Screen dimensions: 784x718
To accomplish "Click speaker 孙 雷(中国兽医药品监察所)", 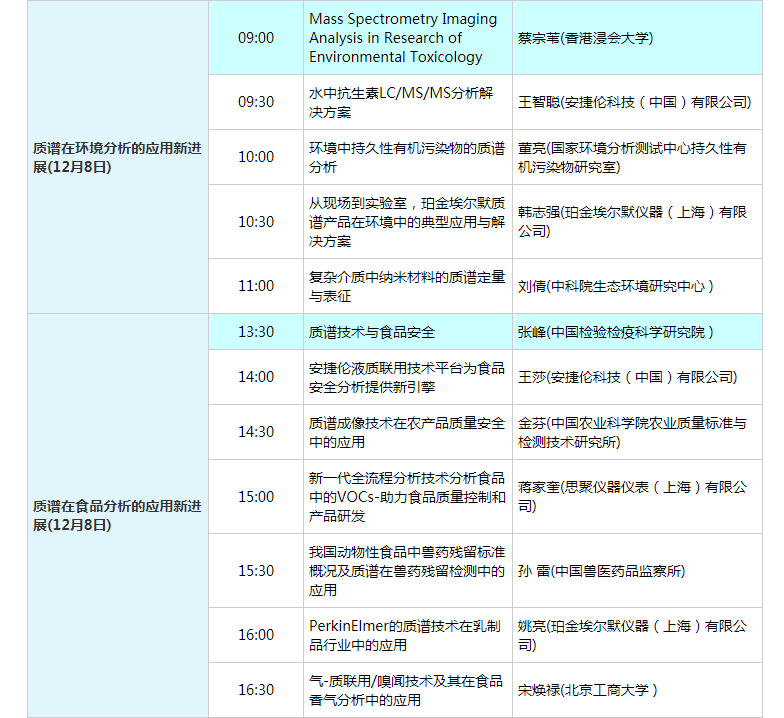I will (x=601, y=571).
